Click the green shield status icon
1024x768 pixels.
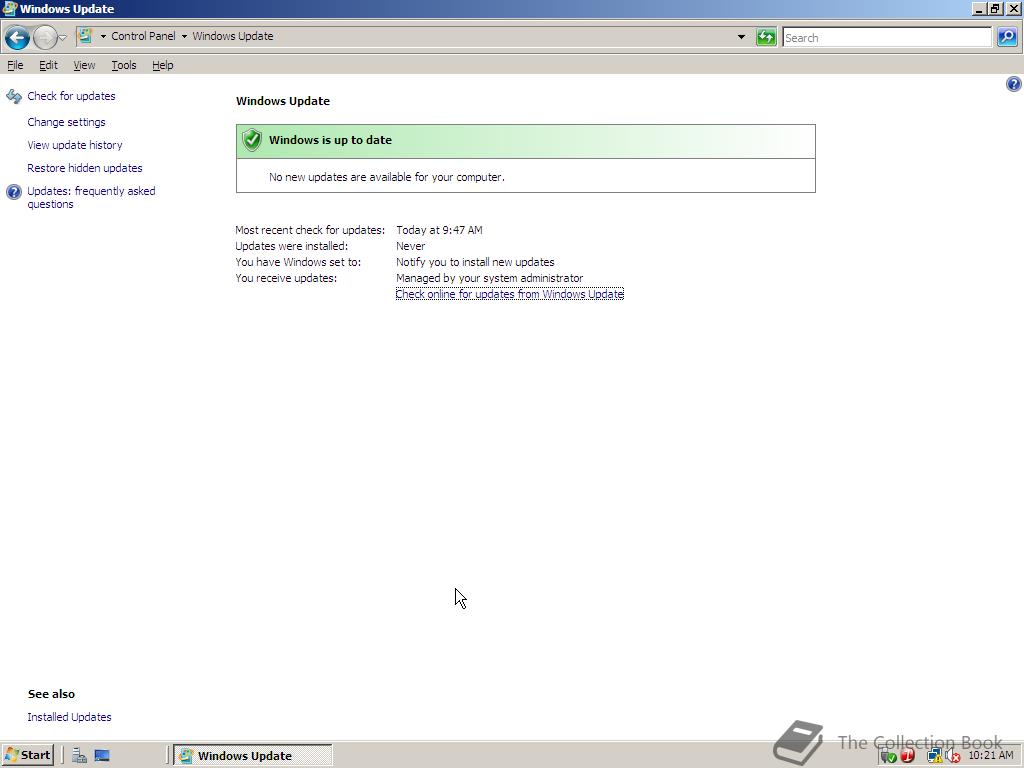(x=251, y=140)
